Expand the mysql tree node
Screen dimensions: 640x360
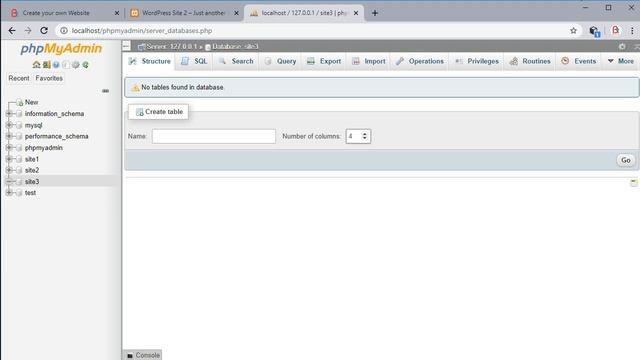point(9,125)
